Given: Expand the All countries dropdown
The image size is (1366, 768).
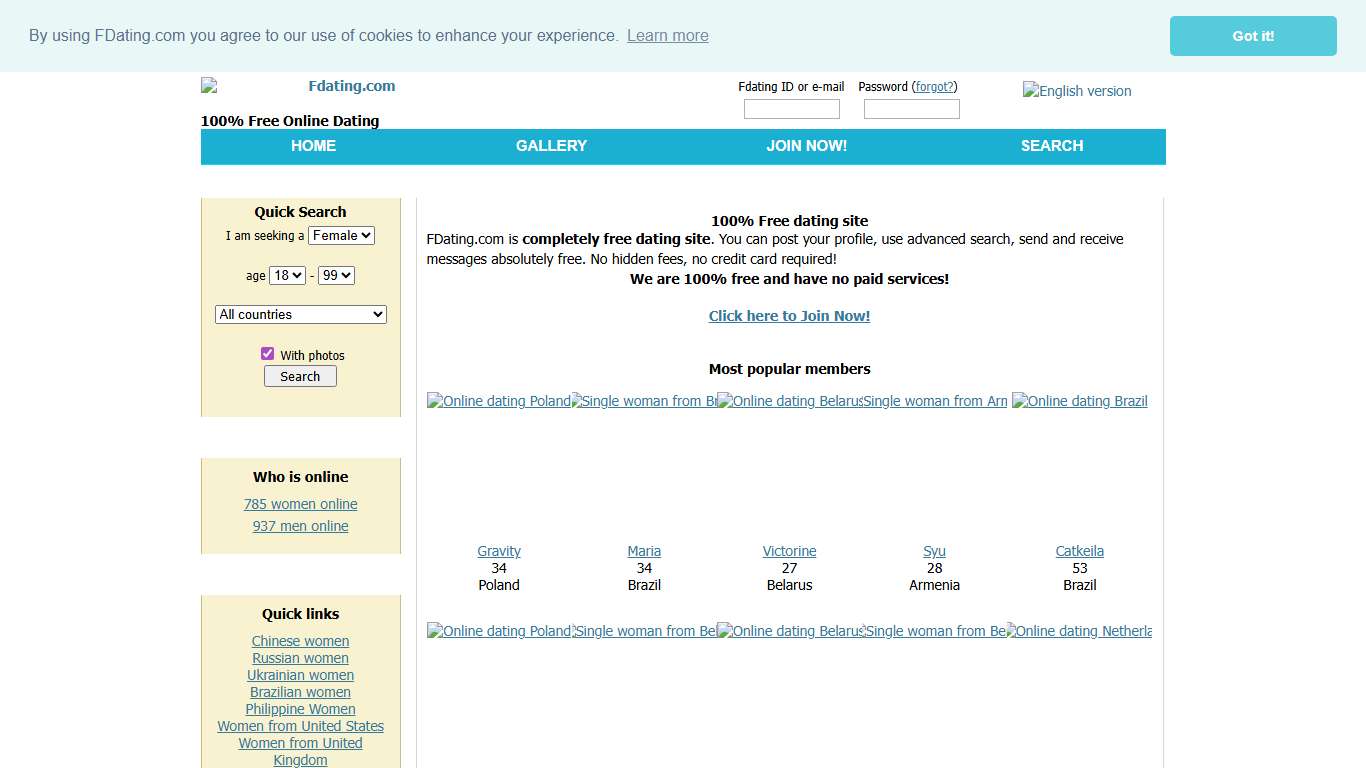Looking at the screenshot, I should 300,315.
